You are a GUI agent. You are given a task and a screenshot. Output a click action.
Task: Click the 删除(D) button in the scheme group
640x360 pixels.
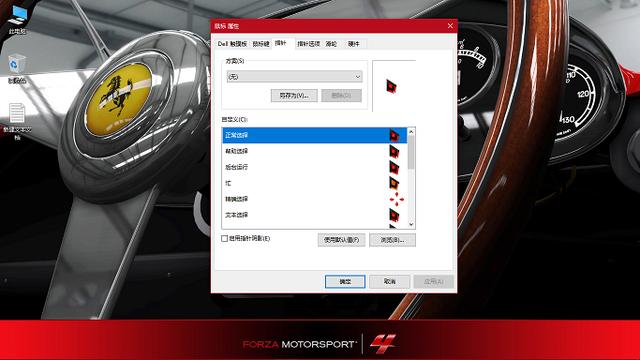(341, 96)
